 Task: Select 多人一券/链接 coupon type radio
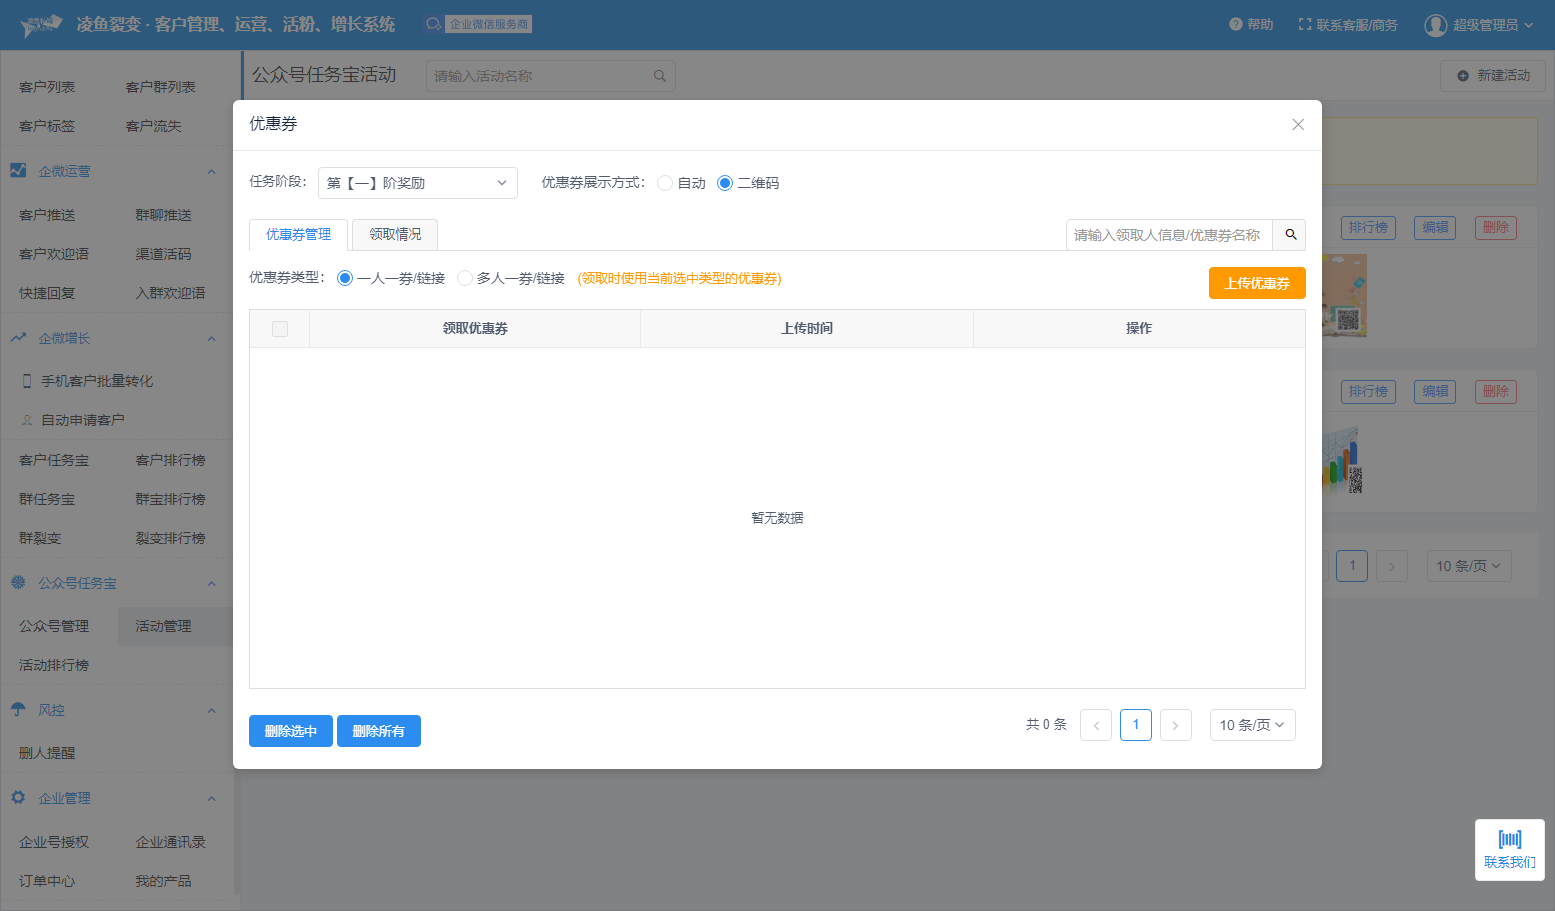(x=465, y=278)
